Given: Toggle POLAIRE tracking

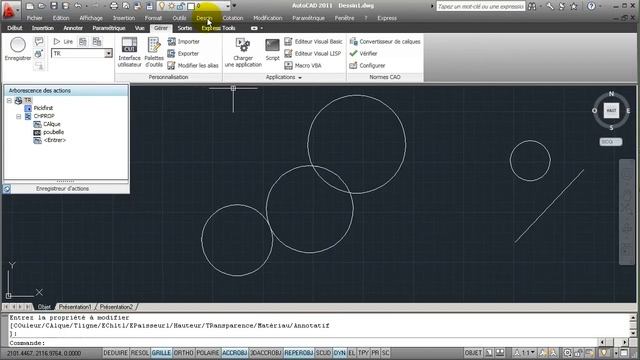Looking at the screenshot, I should [x=208, y=353].
